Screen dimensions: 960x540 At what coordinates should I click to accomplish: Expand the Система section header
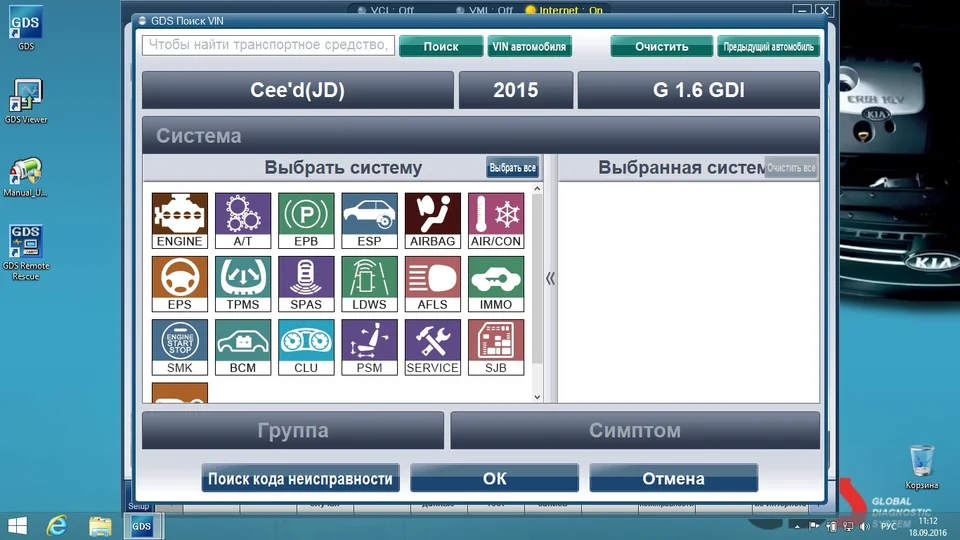tap(481, 135)
